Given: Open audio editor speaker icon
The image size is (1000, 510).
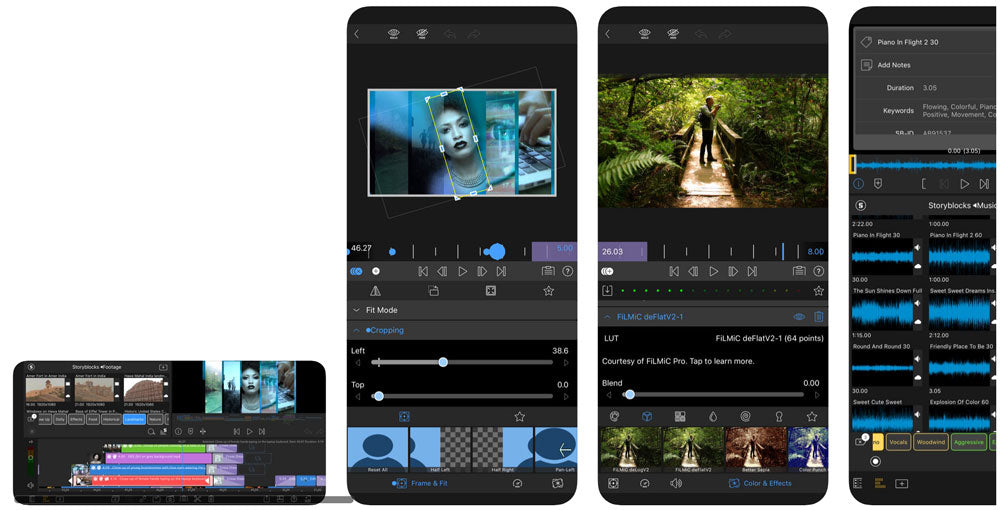Looking at the screenshot, I should click(676, 483).
